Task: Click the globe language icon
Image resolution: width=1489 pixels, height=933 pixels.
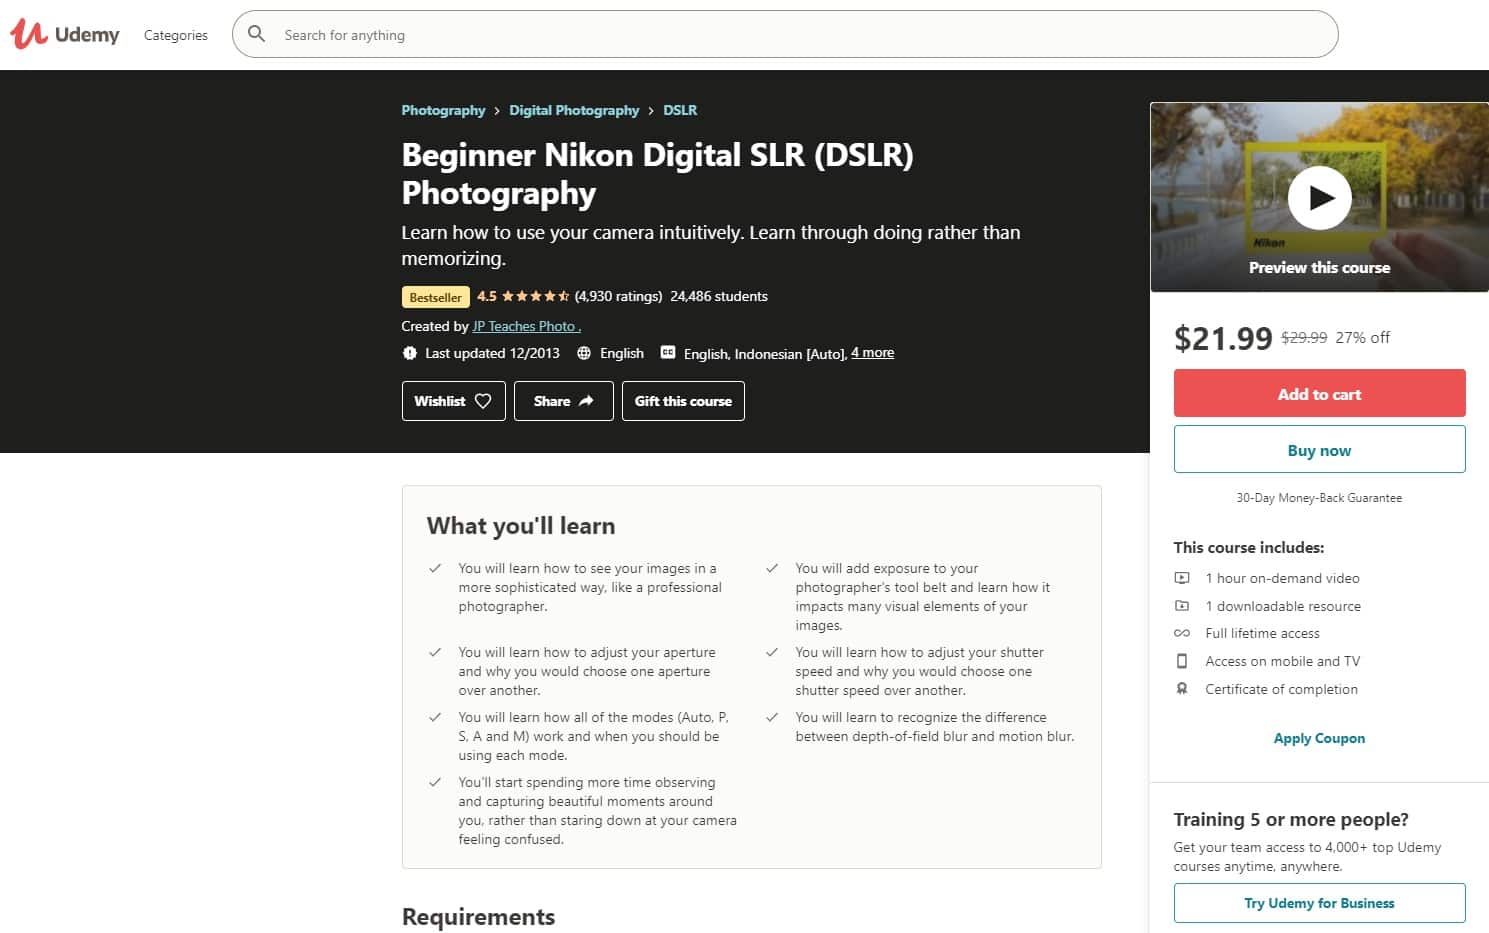Action: tap(584, 353)
